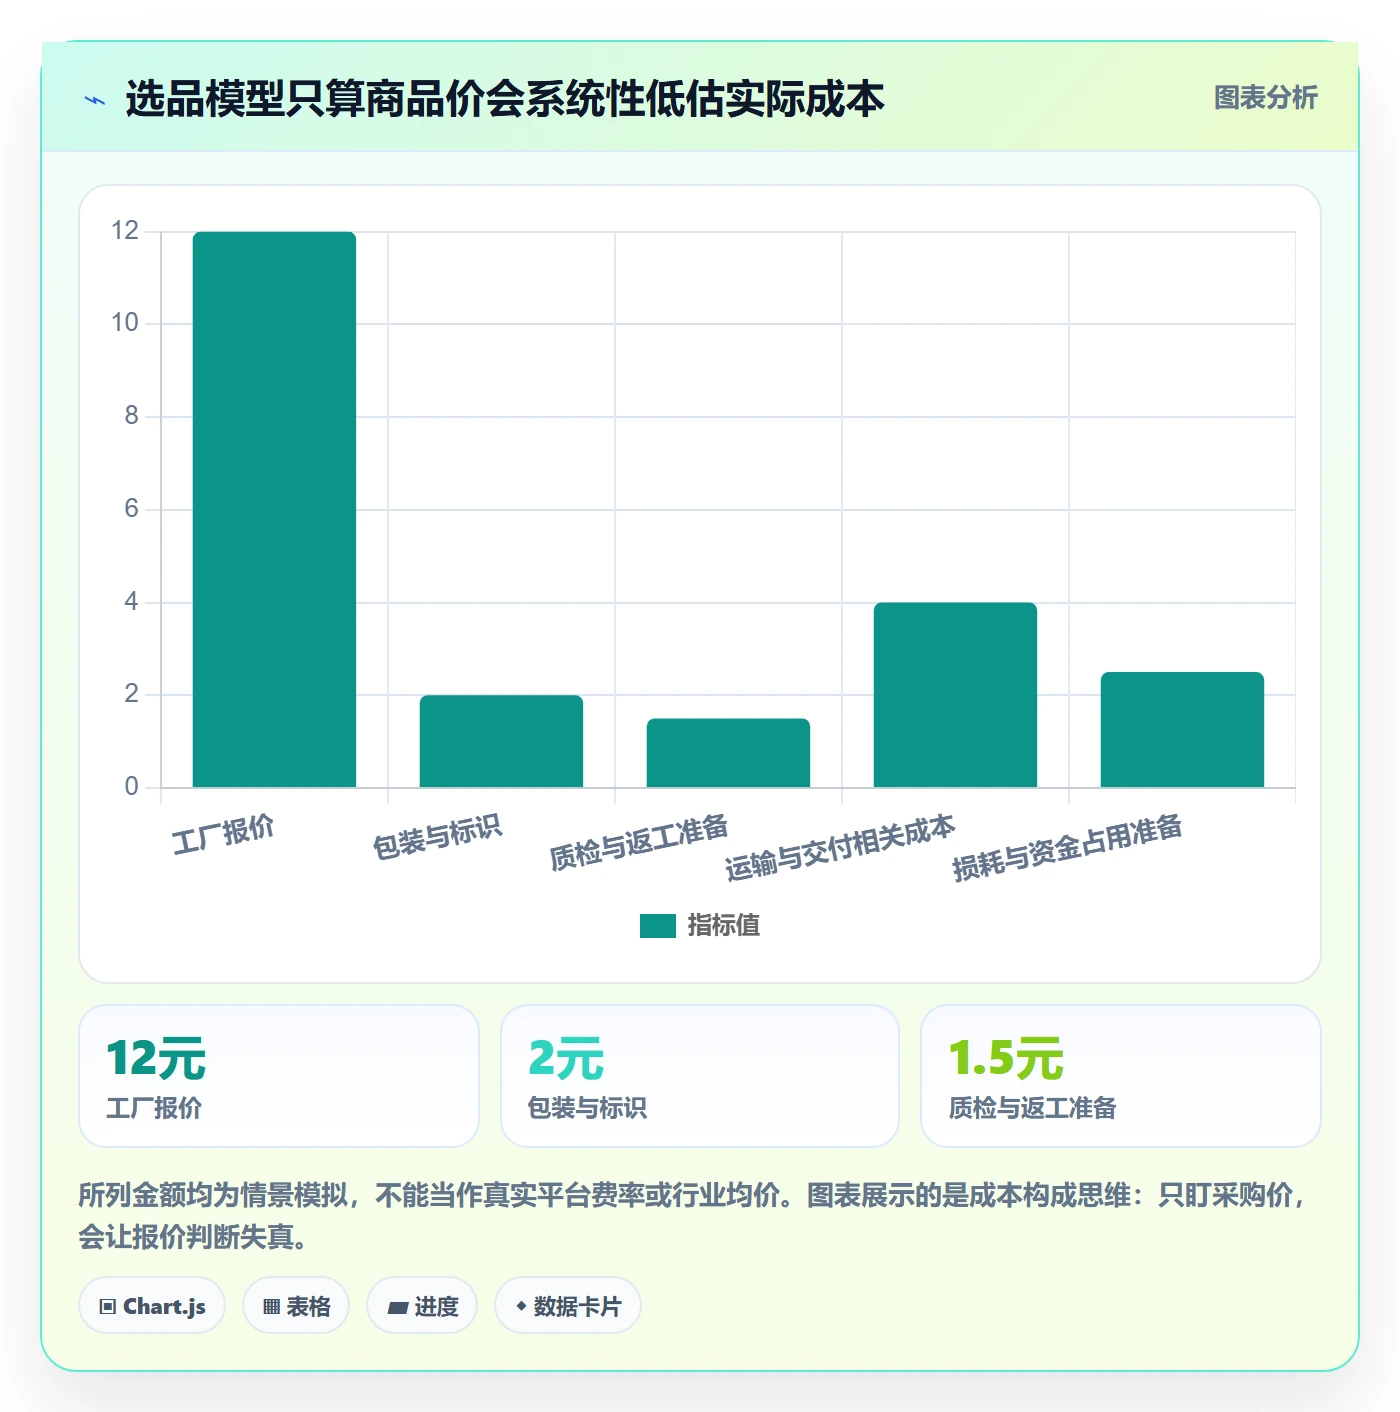Click the 指标值 legend label

pos(724,926)
